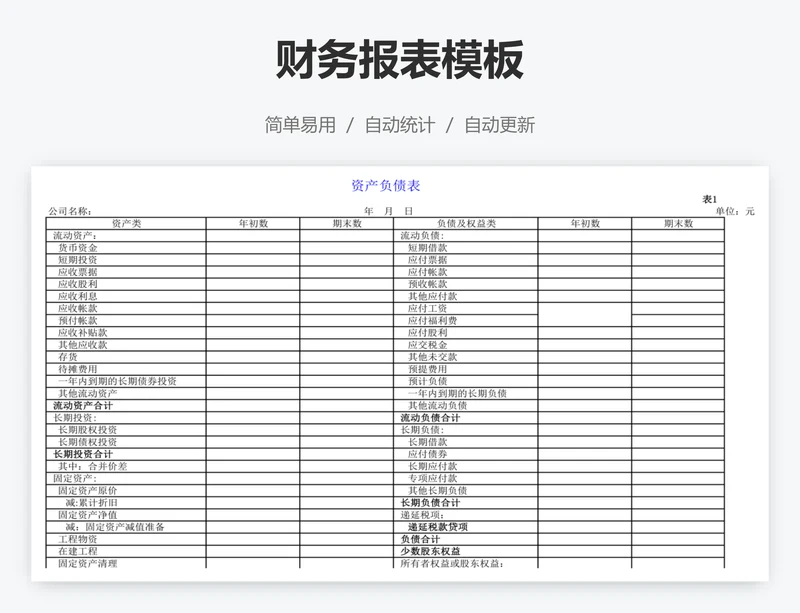The height and width of the screenshot is (613, 800).
Task: Select the 一年内到期的长期债券投资 row
Action: coord(117,381)
